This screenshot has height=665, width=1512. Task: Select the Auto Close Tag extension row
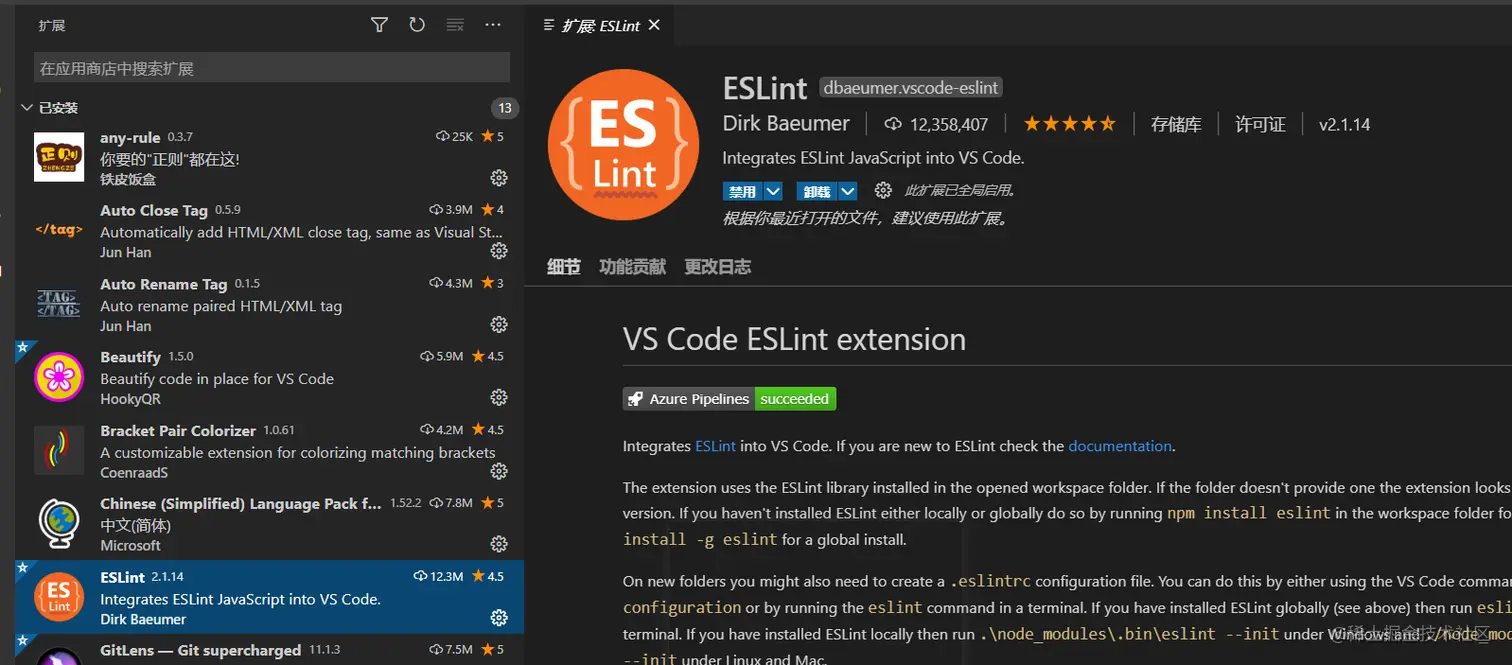click(269, 230)
